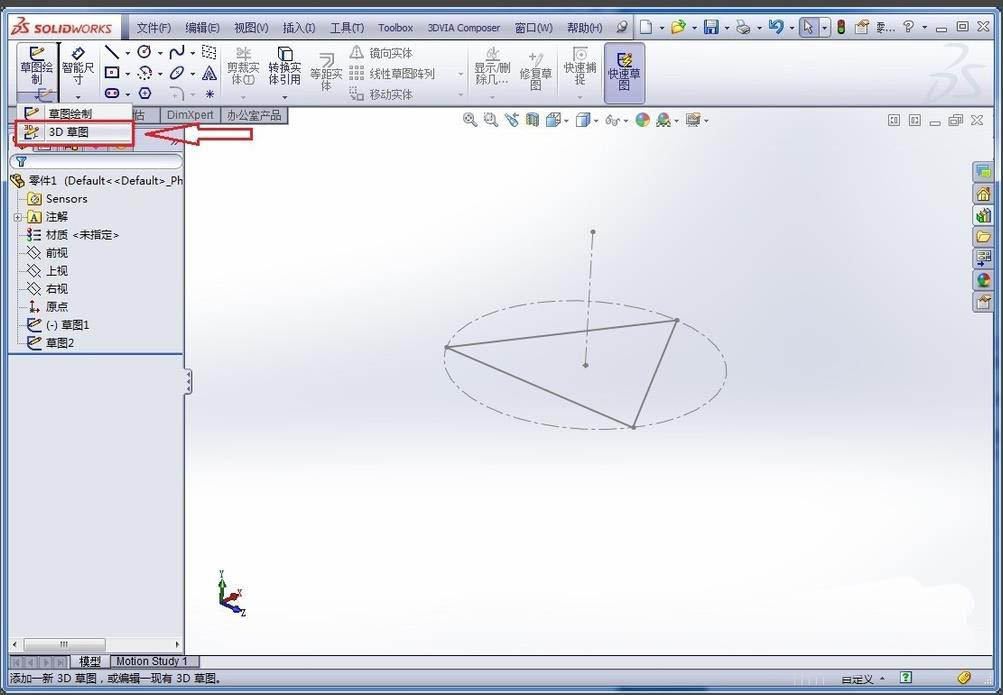The height and width of the screenshot is (695, 1003).
Task: Select the Spline sketch tool
Action: pos(177,52)
